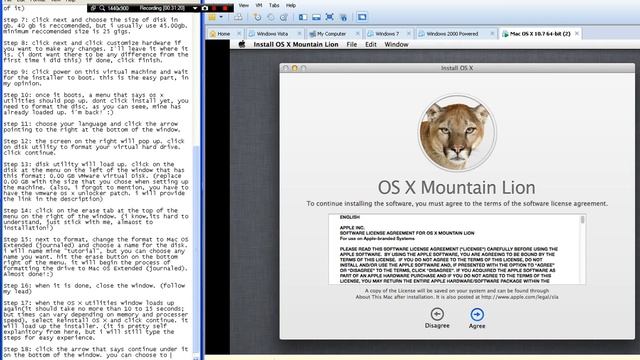Switch to the Home tab
Image resolution: width=640 pixels, height=360 pixels.
[x=224, y=34]
